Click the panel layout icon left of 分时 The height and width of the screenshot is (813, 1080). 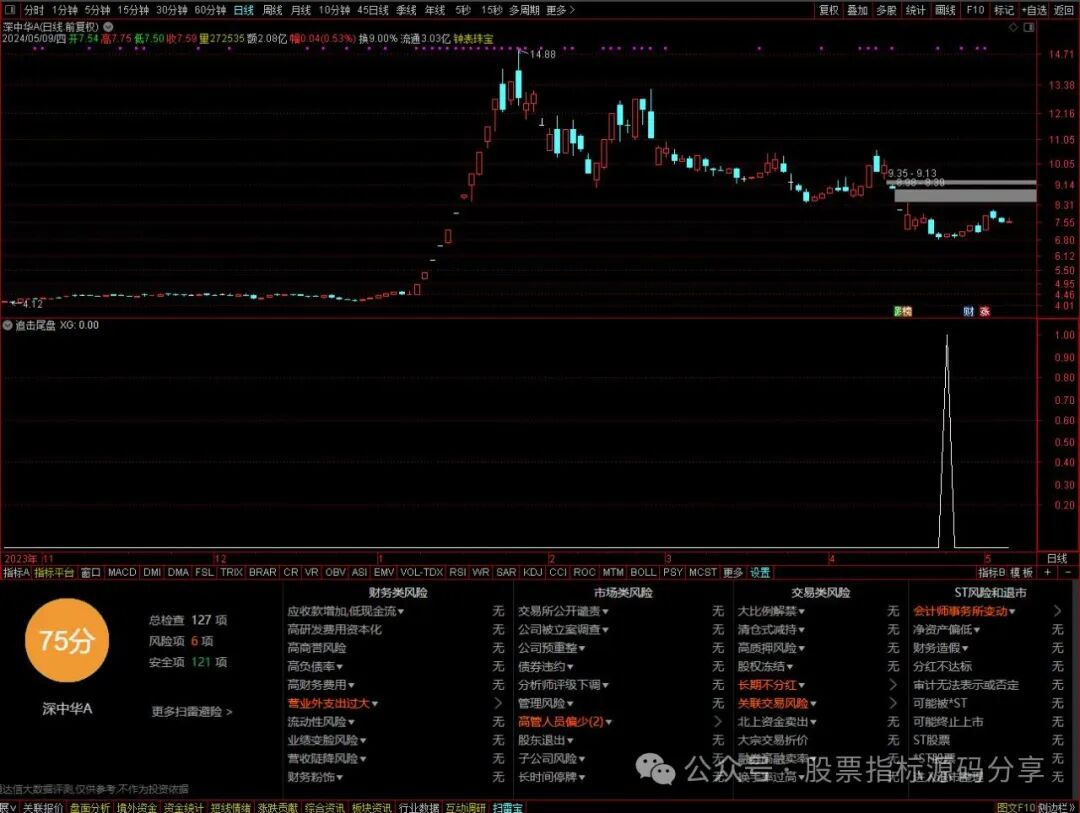(x=10, y=10)
